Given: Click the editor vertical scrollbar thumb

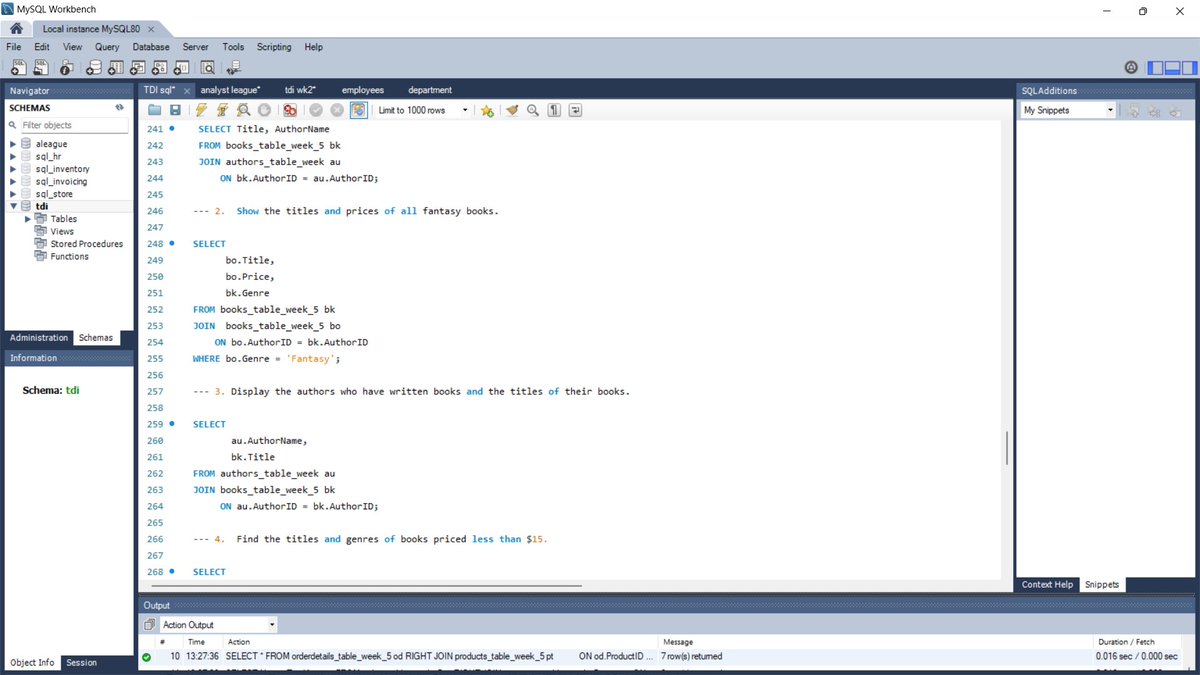Looking at the screenshot, I should 1007,447.
